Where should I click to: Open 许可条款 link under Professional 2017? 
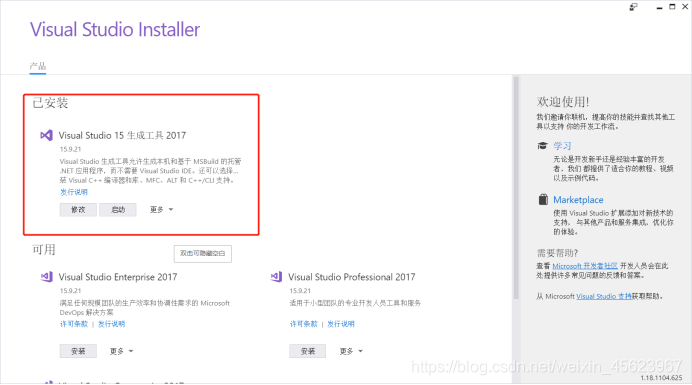pos(303,324)
